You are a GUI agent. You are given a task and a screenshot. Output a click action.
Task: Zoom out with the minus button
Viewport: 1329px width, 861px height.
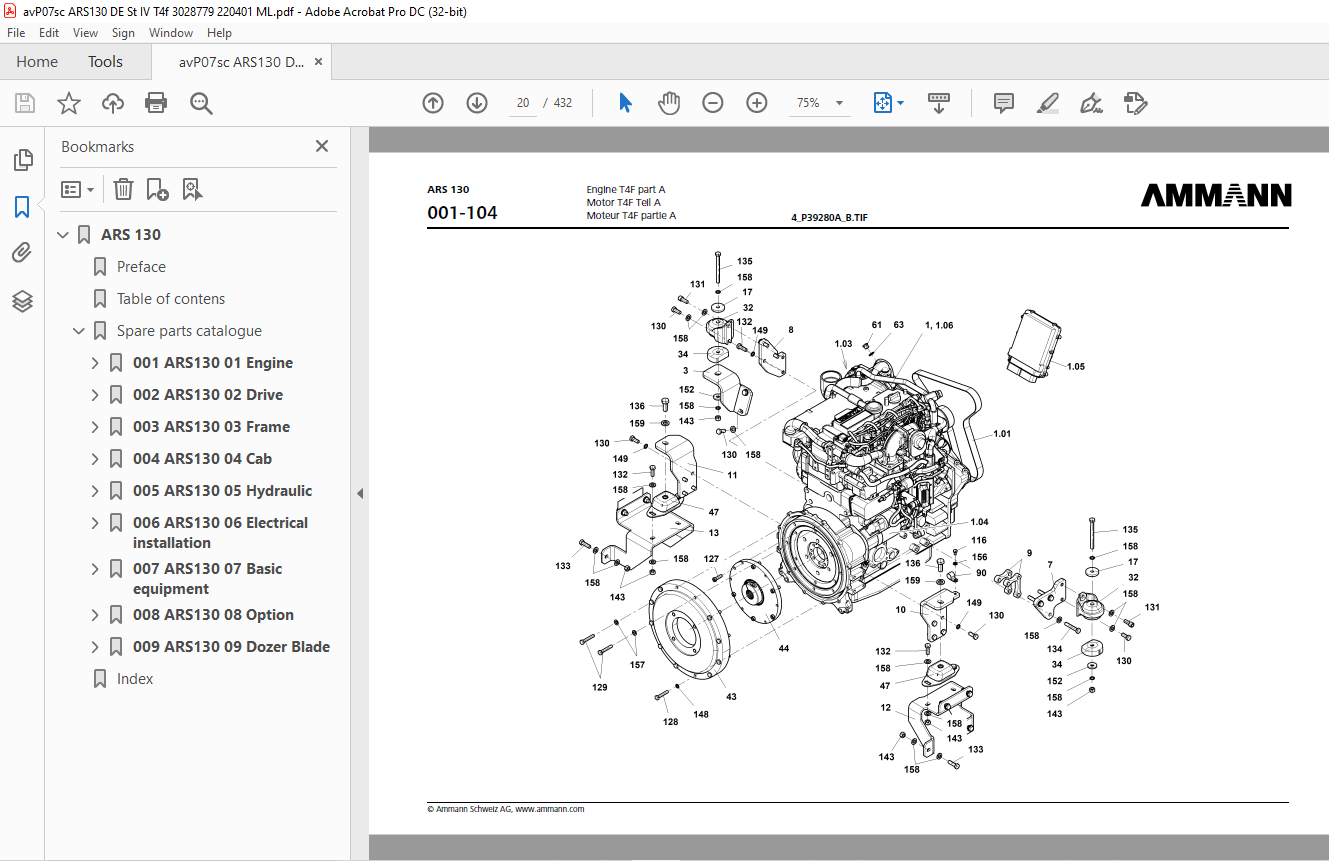point(713,103)
